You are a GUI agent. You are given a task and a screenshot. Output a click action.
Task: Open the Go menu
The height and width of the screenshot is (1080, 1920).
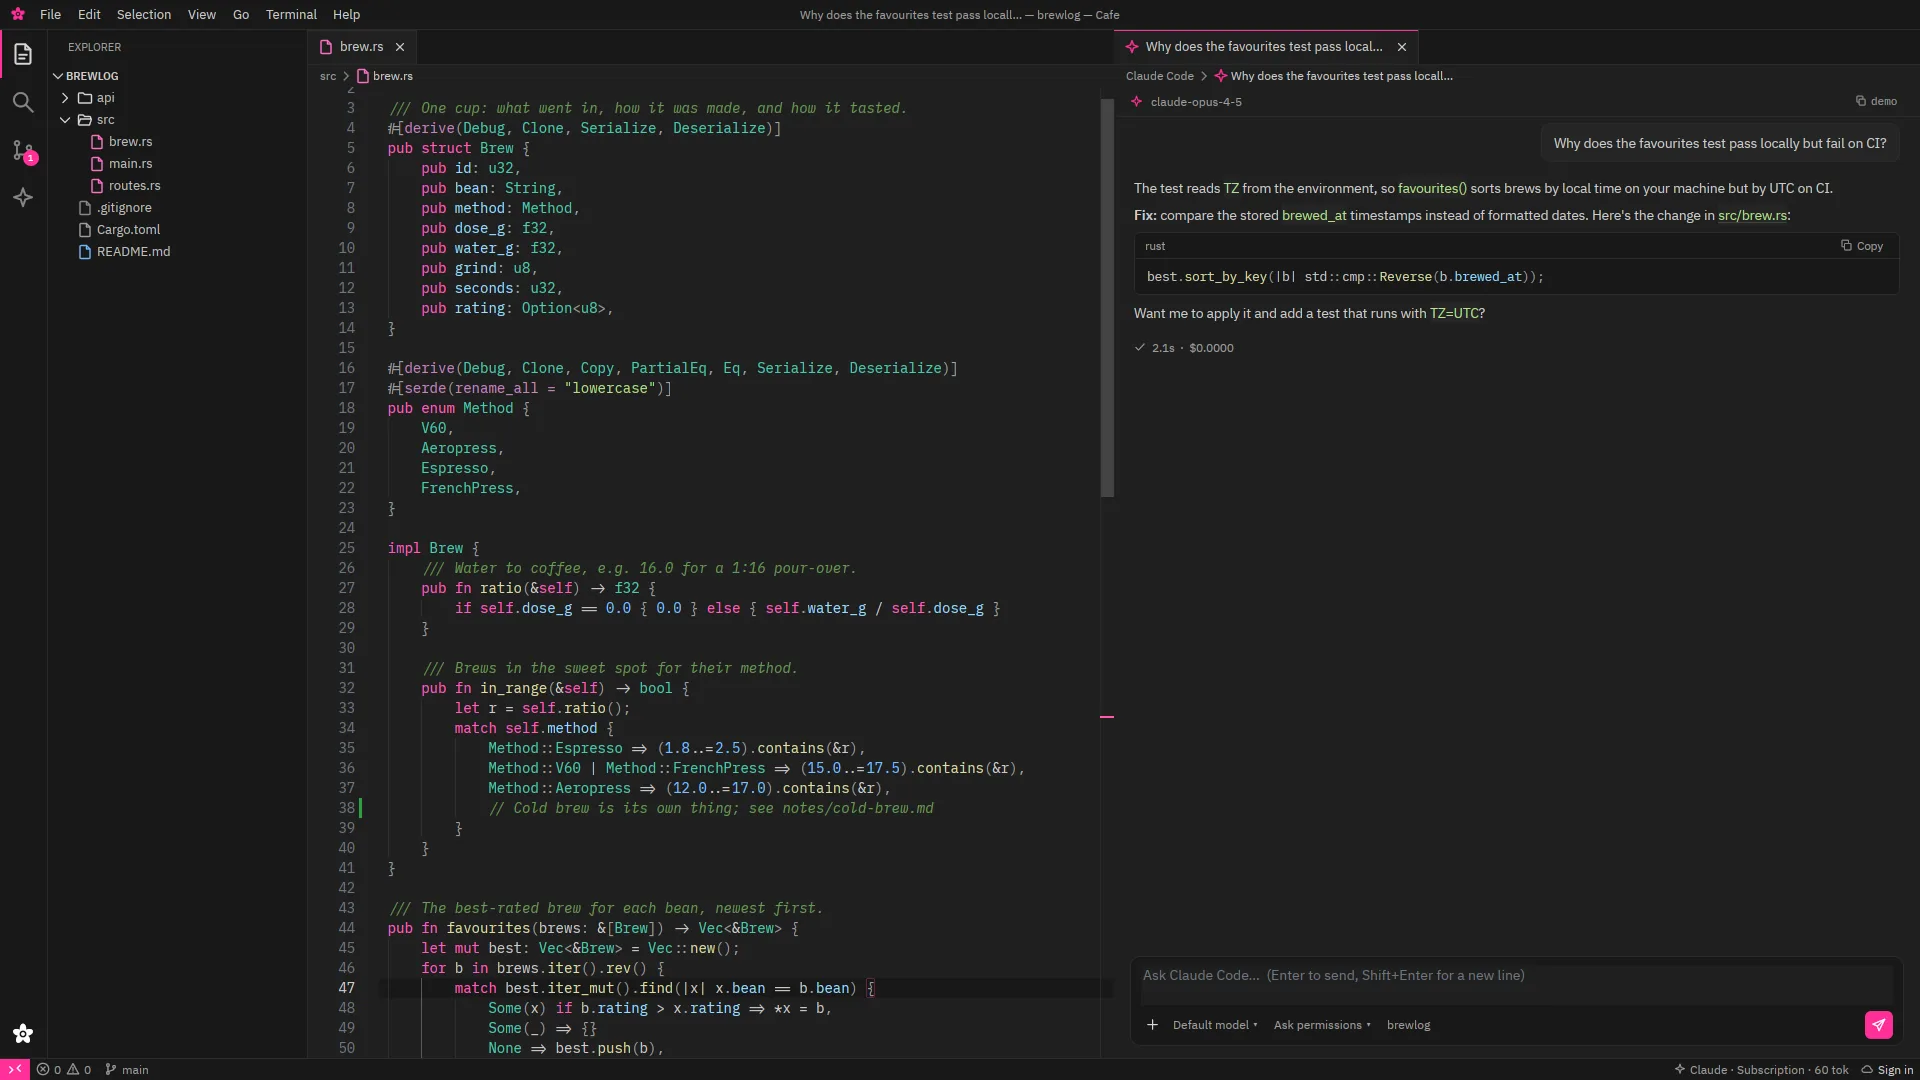(x=241, y=14)
